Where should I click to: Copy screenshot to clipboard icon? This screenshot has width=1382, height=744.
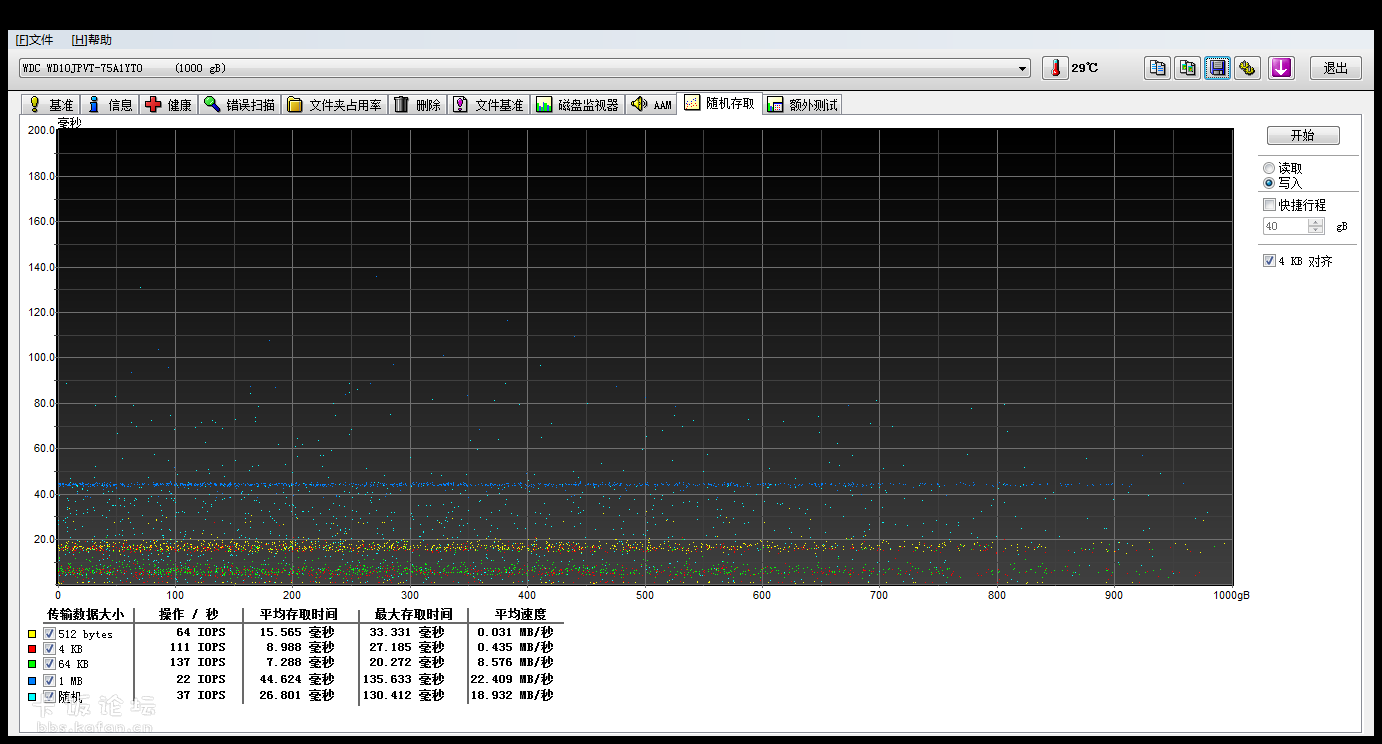[1187, 68]
